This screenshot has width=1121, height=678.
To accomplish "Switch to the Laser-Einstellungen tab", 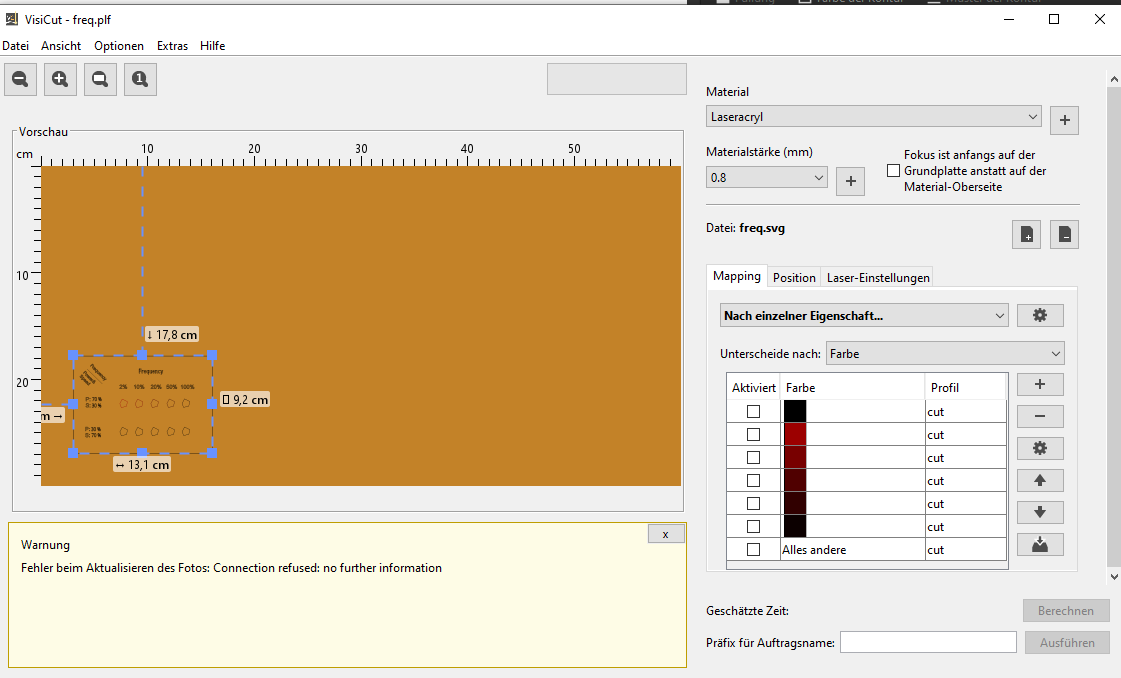I will [x=877, y=276].
